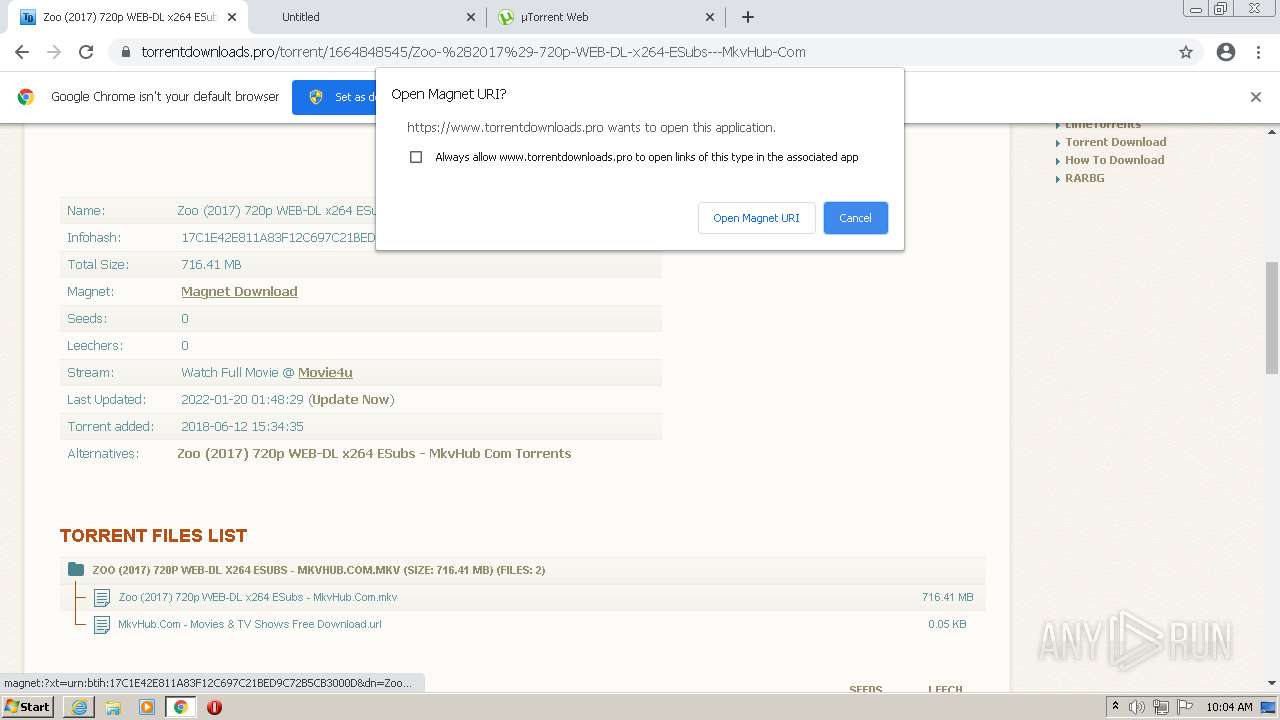Click file icon beside MkvHub.Com url file
This screenshot has width=1280, height=720.
[x=102, y=625]
